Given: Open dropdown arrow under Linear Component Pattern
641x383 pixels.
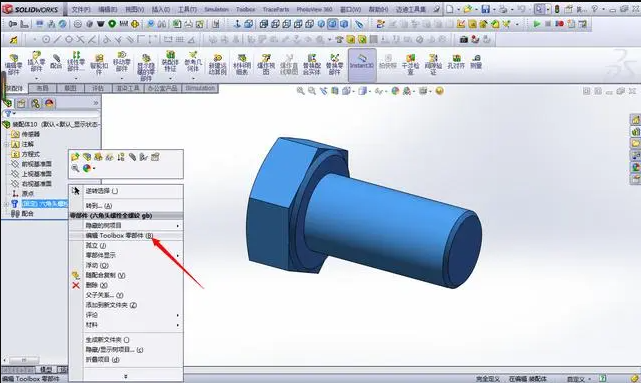Looking at the screenshot, I should point(76,78).
